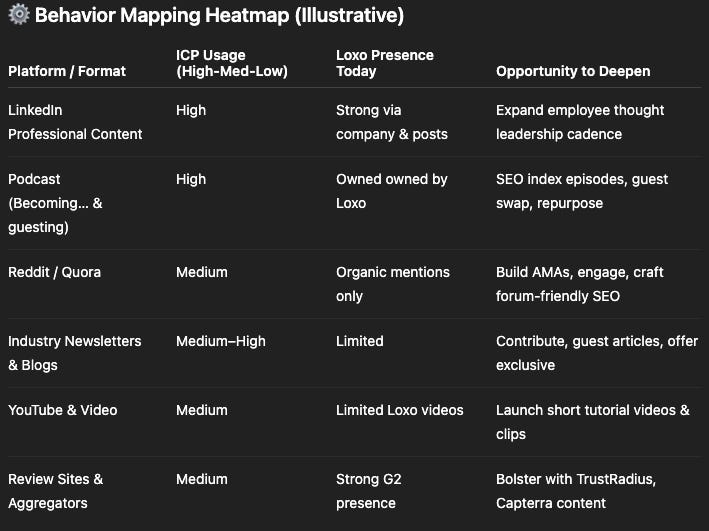
Task: Click 'Medium' usage cell in Review Sites row
Action: [202, 479]
